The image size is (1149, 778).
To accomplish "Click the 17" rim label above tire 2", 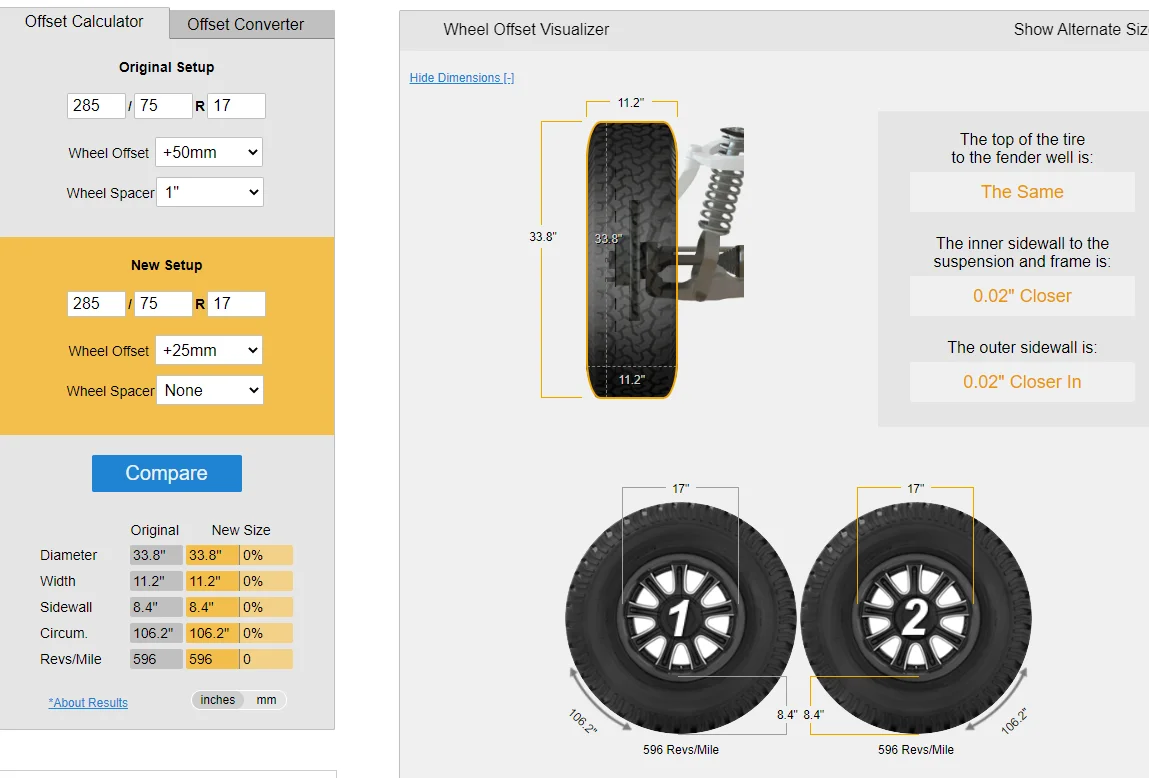I will point(916,488).
